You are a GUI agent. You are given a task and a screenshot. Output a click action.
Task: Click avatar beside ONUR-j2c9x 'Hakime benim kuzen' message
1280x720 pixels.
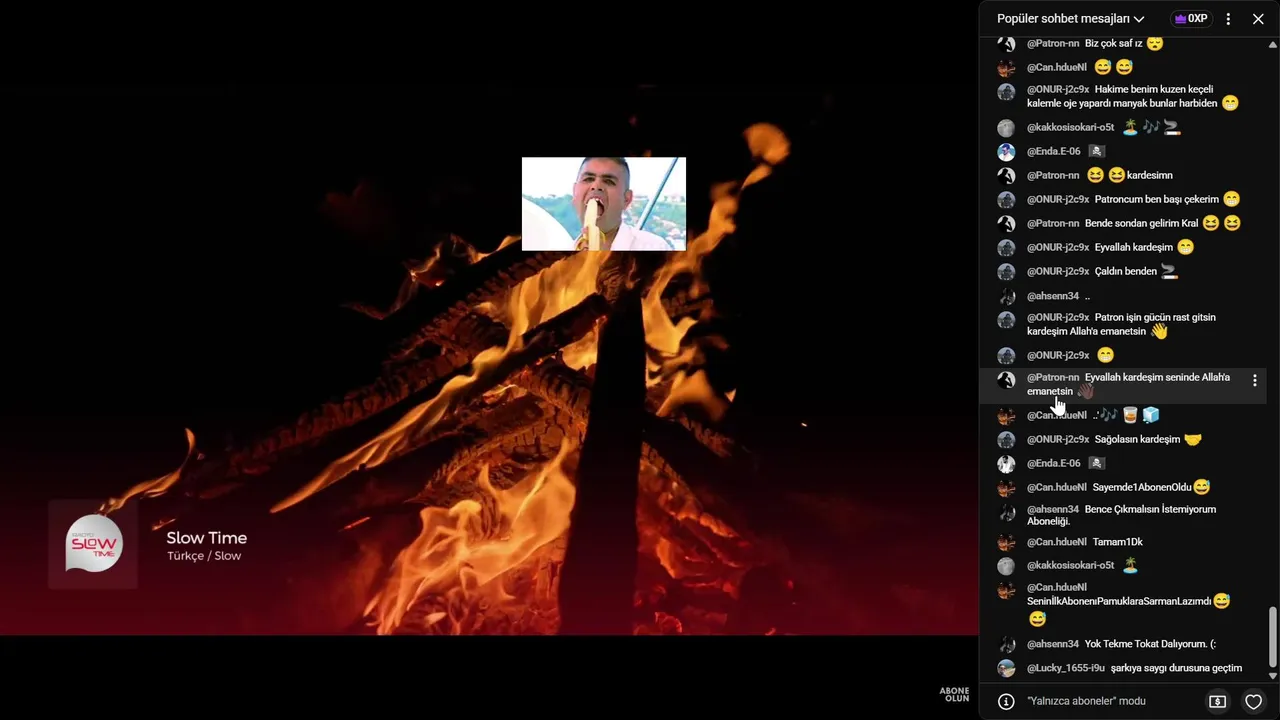(x=1006, y=92)
